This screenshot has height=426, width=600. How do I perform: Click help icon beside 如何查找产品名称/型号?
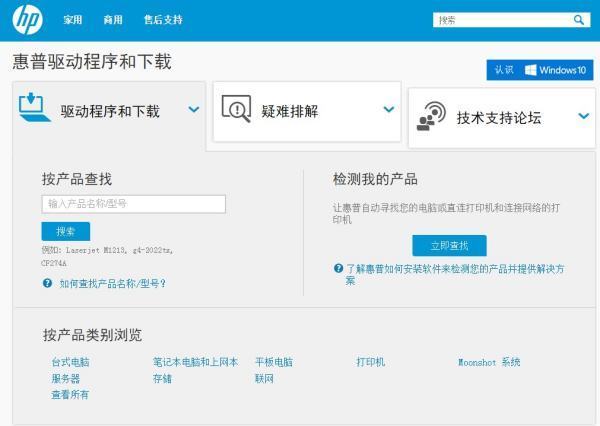tap(47, 283)
